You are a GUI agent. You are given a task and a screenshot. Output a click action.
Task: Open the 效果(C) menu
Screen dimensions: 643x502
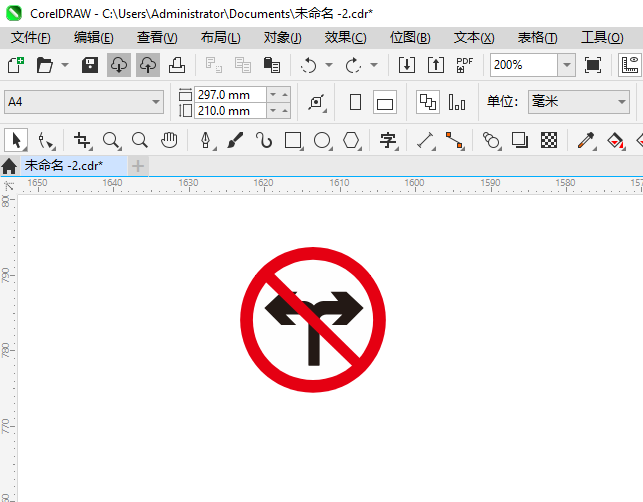[x=345, y=38]
